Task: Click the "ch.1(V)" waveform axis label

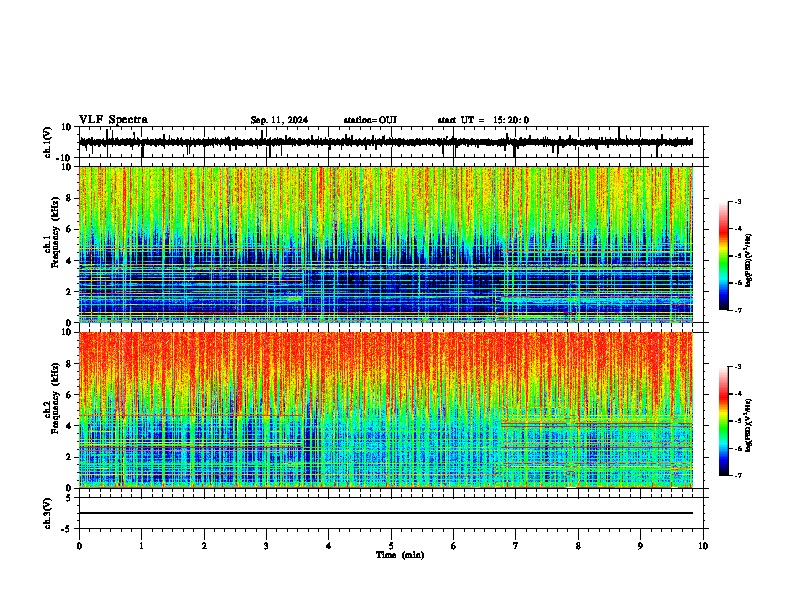Action: click(x=48, y=142)
